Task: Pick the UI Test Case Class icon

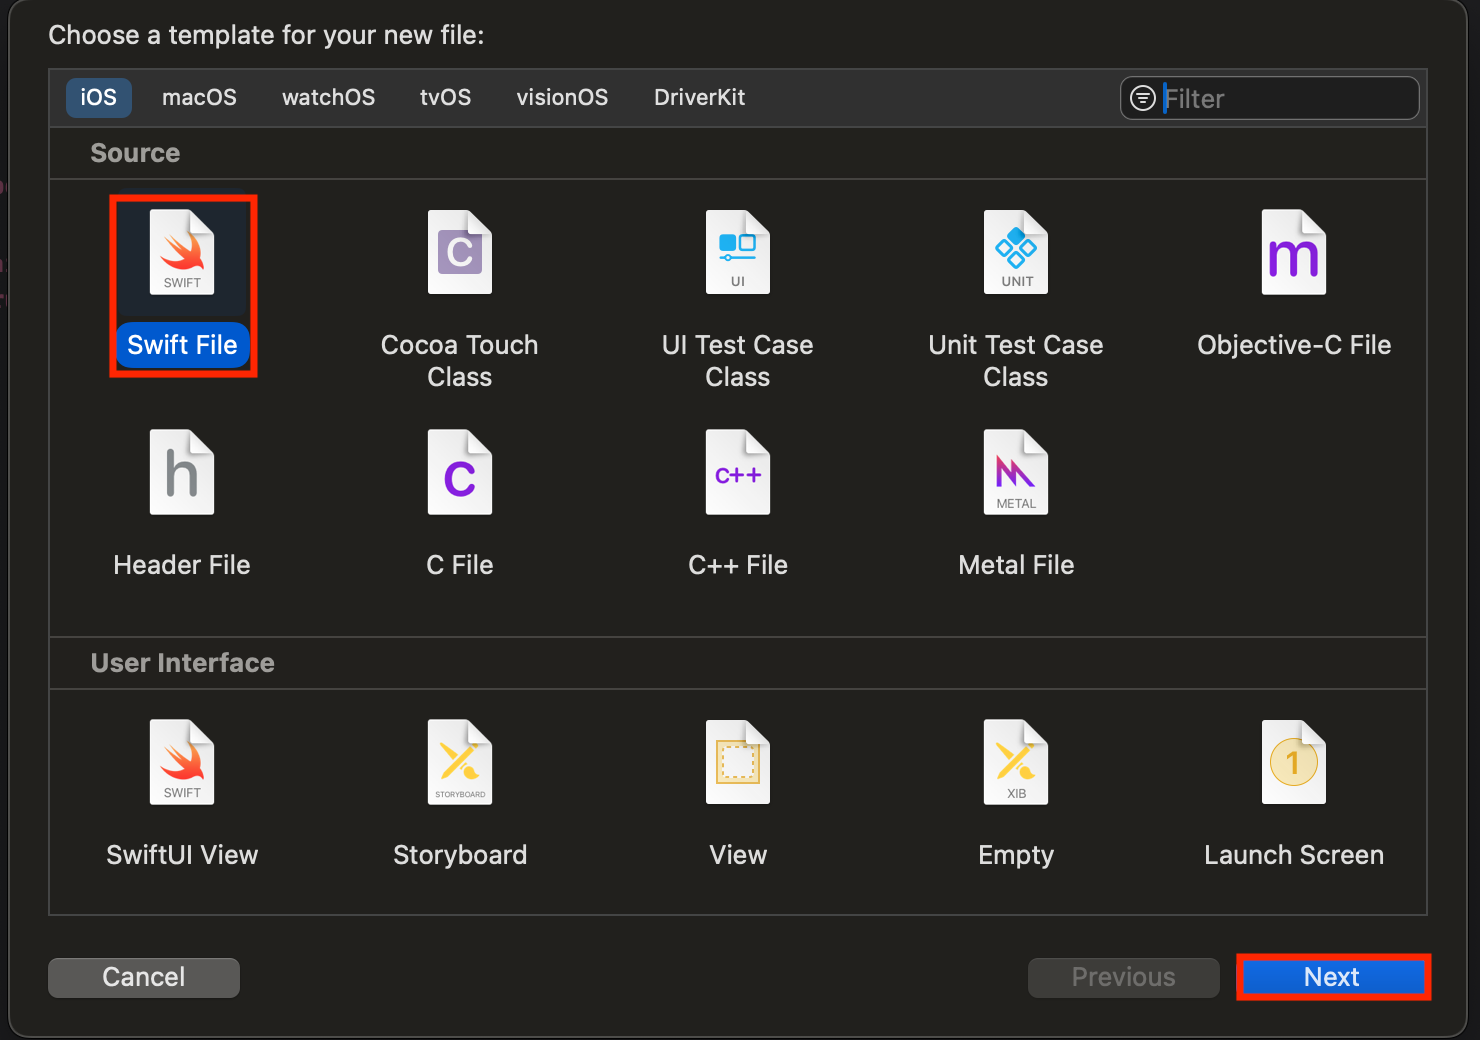Action: coord(737,253)
